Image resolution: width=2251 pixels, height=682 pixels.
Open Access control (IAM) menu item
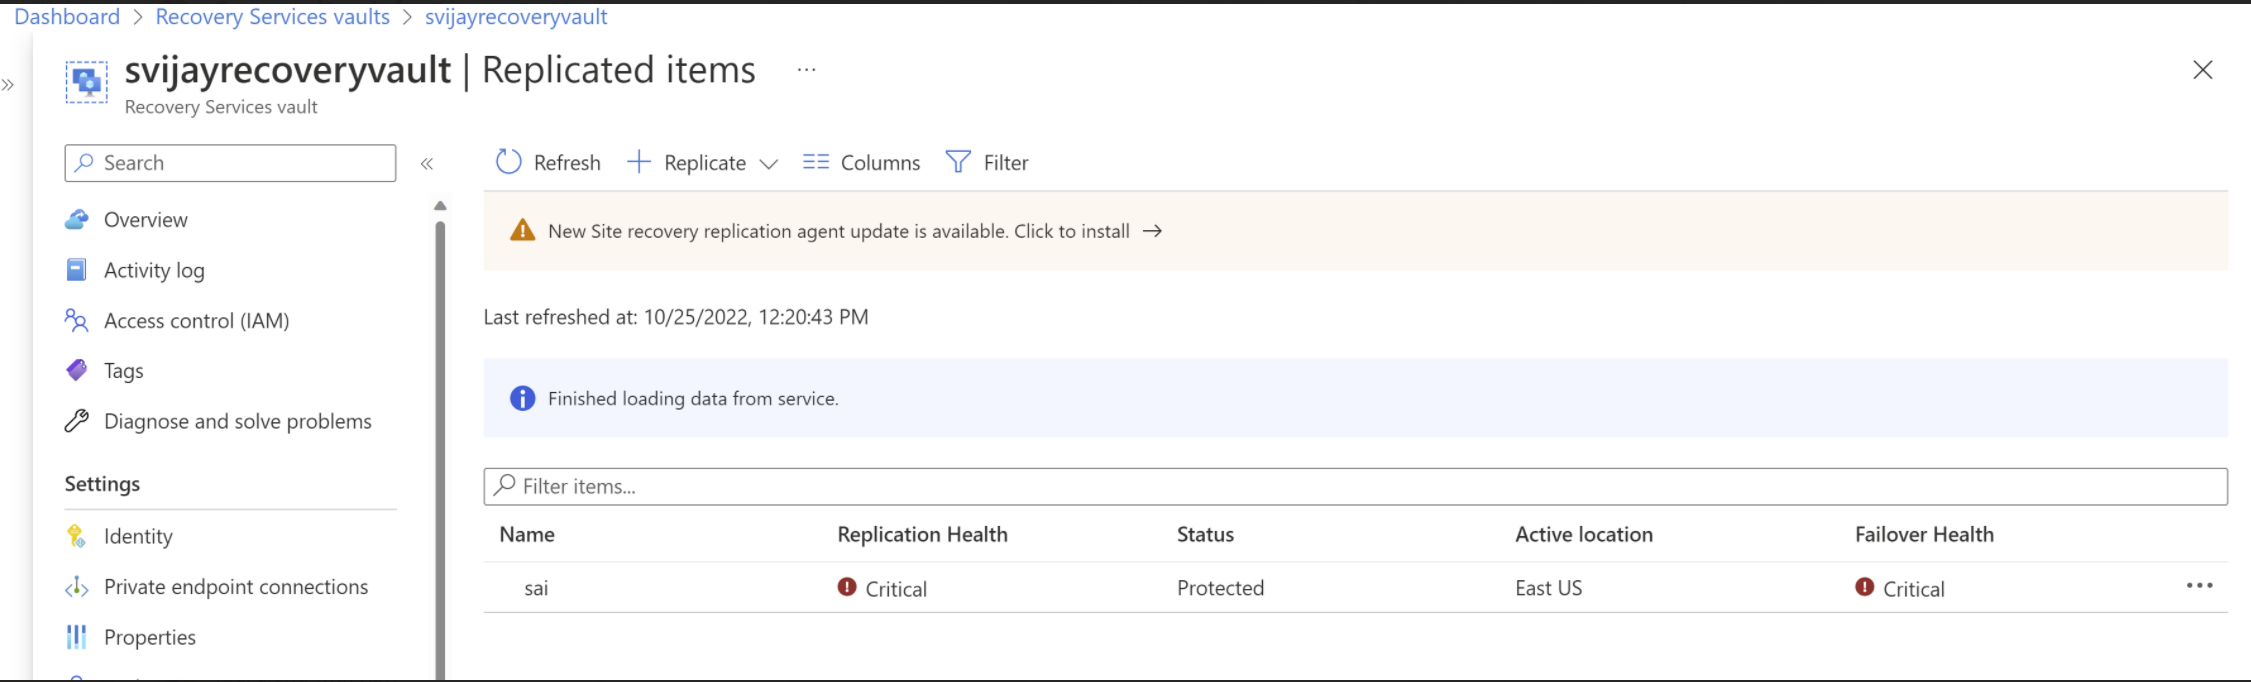pos(196,321)
